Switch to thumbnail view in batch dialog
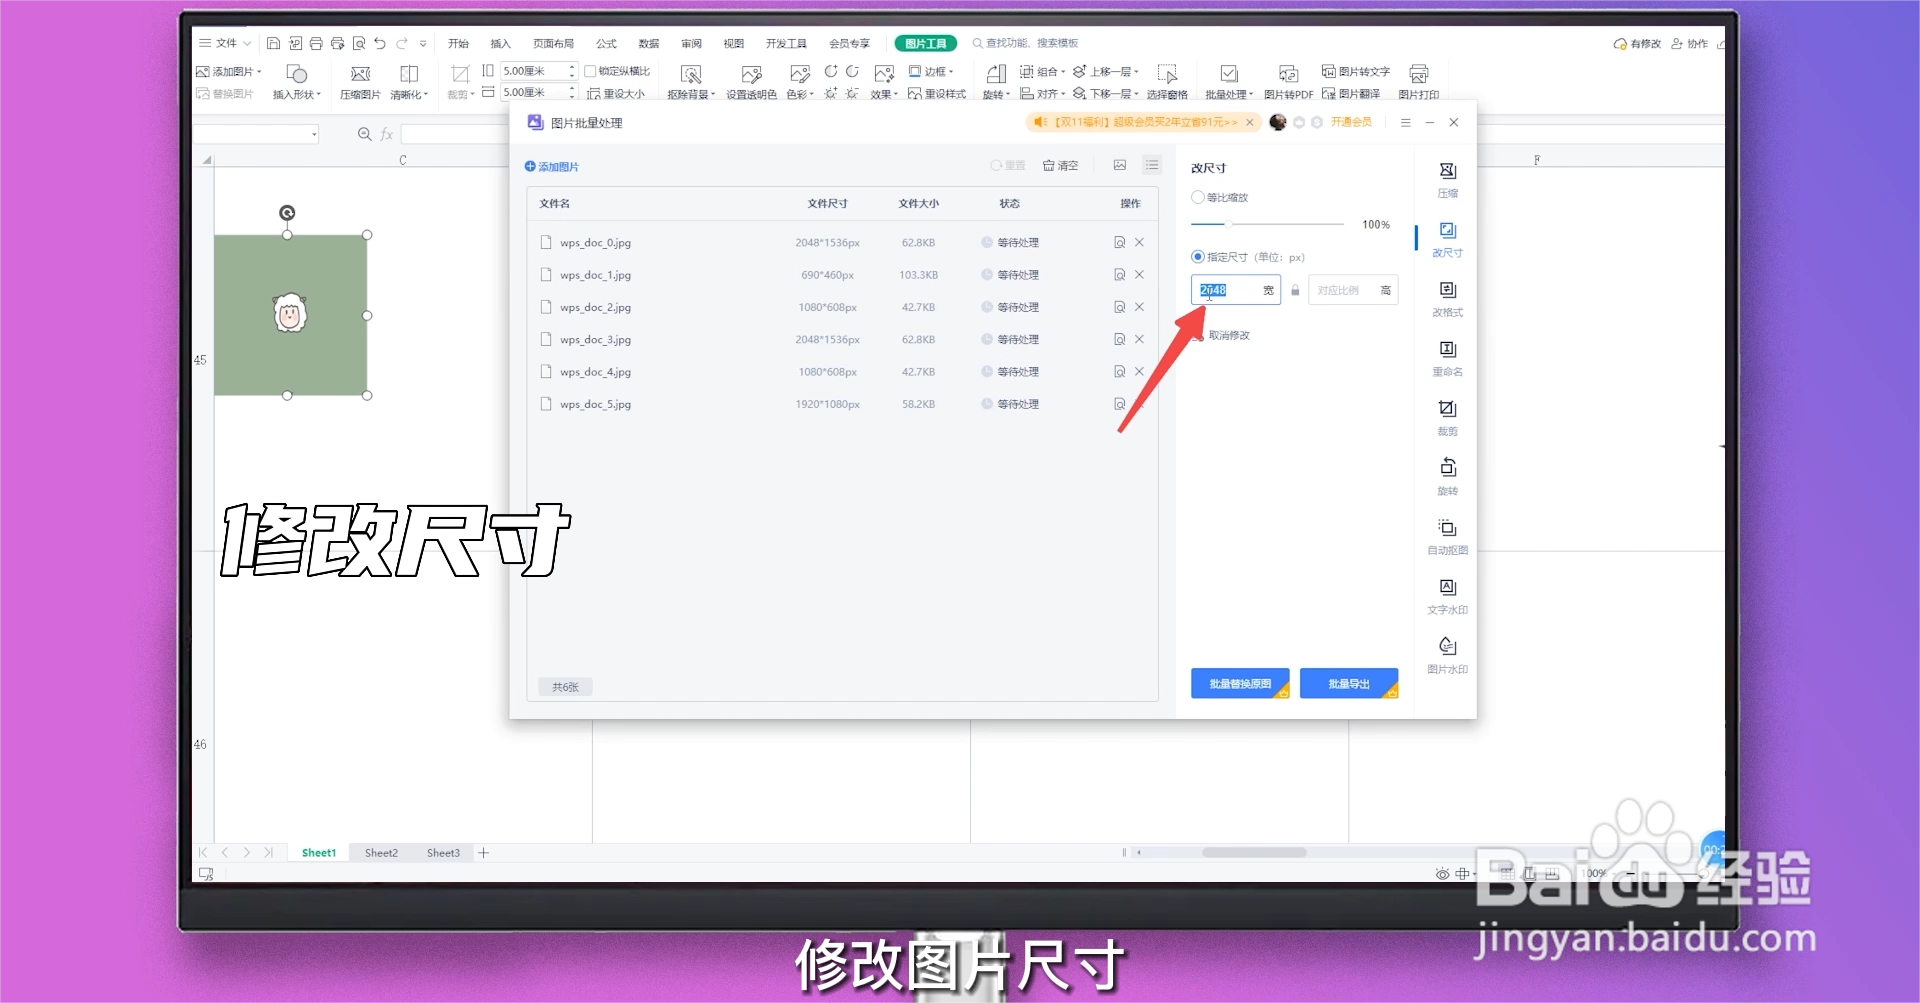 (1120, 165)
